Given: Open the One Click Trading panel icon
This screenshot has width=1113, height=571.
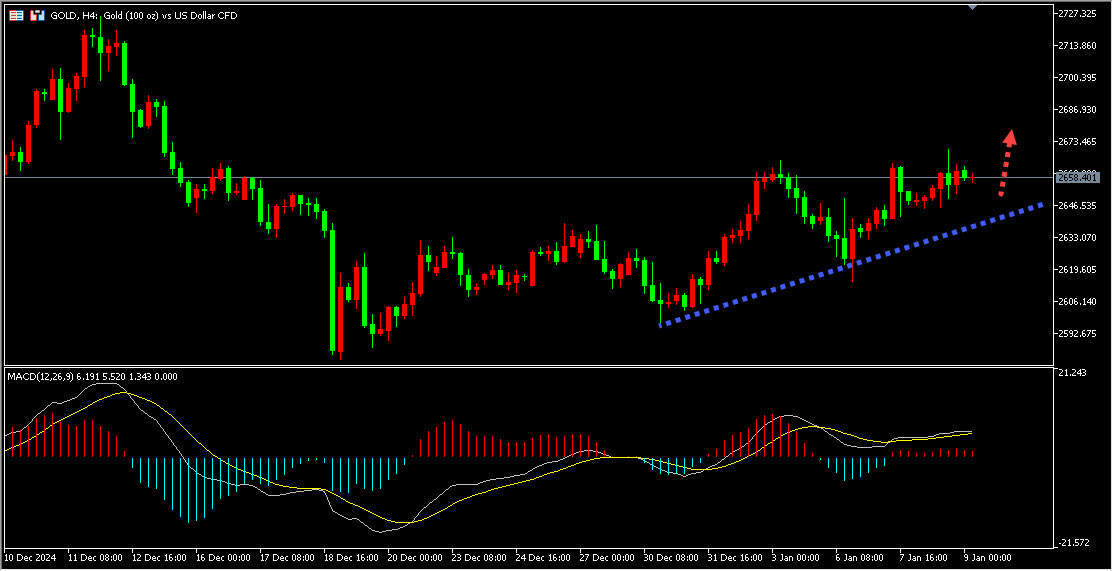Looking at the screenshot, I should (x=37, y=16).
